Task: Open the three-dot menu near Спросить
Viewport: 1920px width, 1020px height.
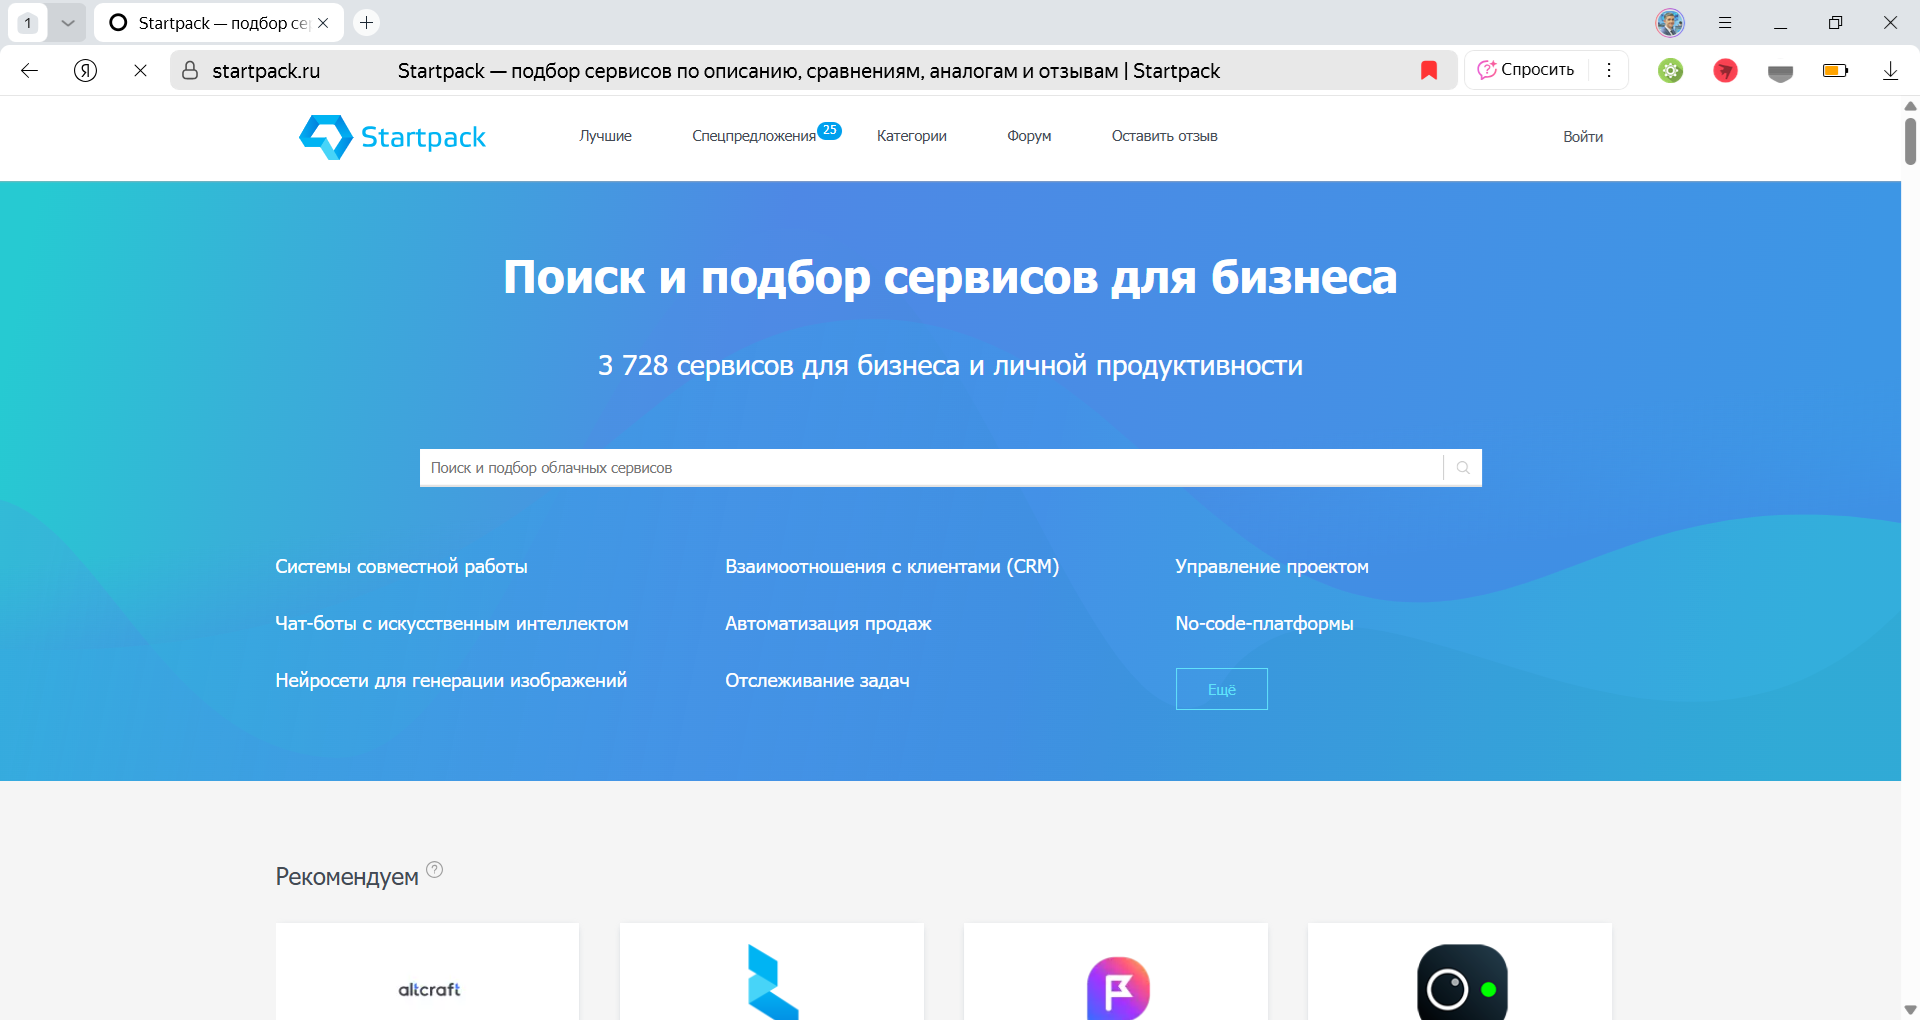Action: 1609,70
